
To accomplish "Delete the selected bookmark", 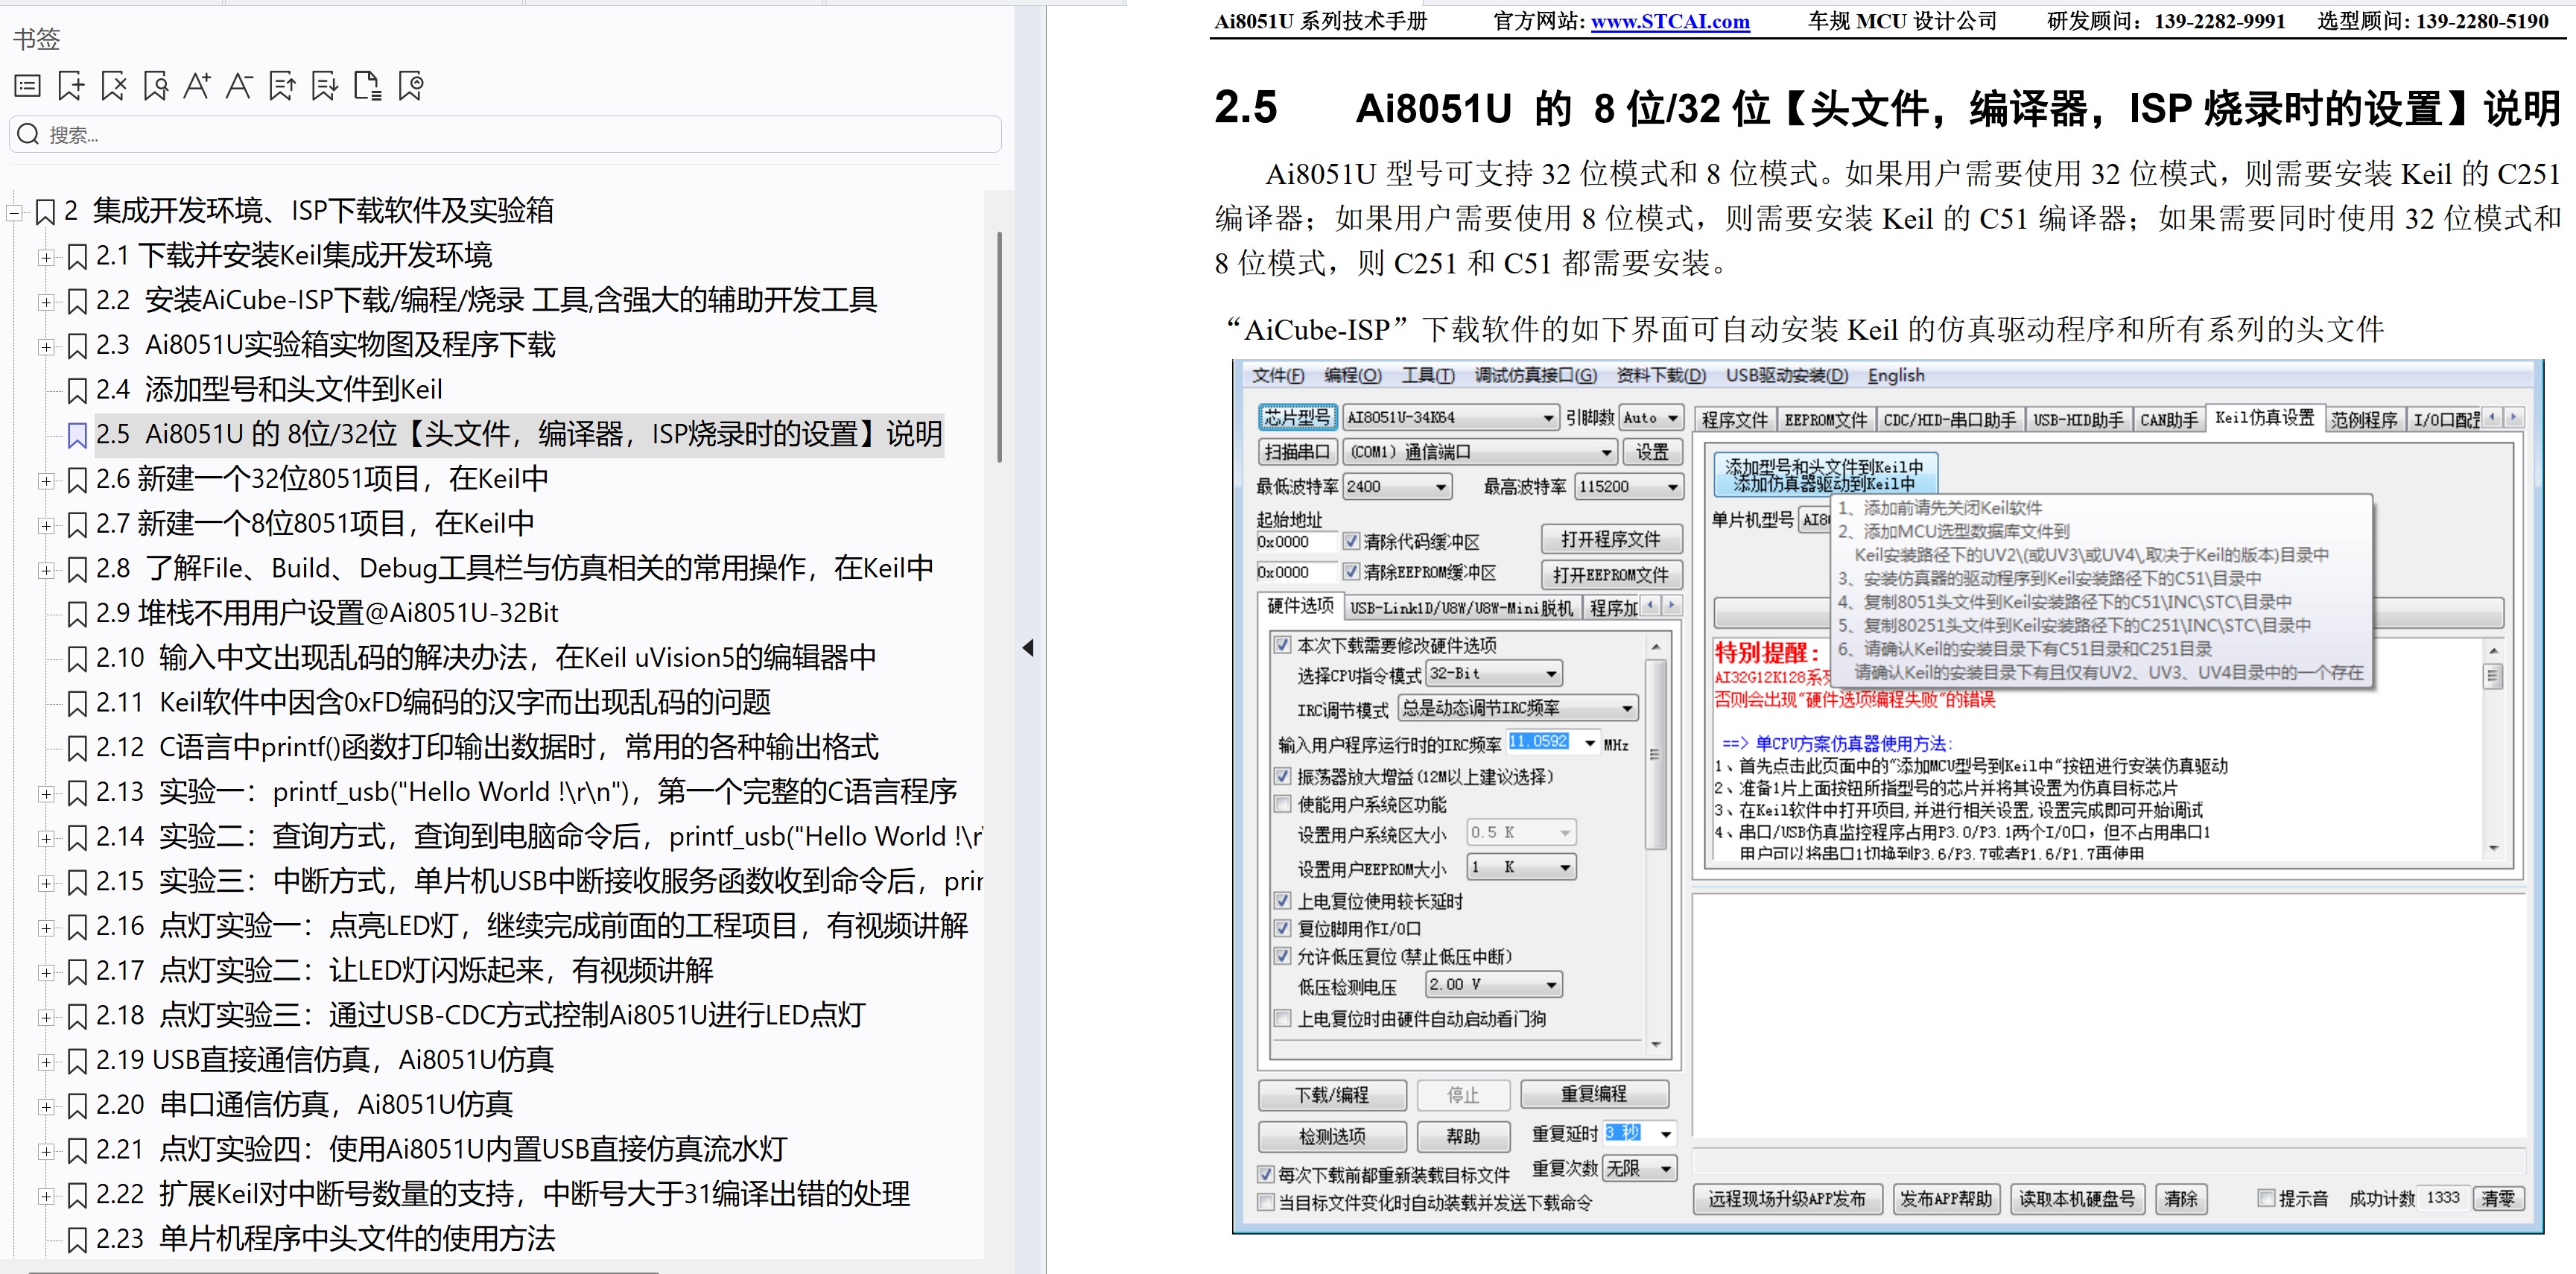I will tap(113, 86).
